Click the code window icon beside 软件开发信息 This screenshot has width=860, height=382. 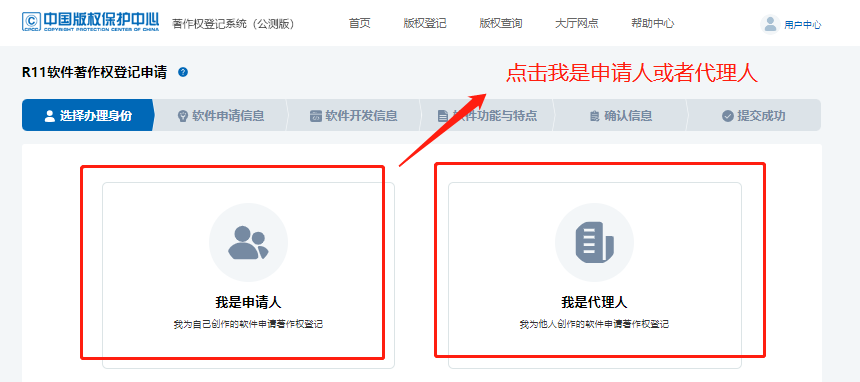click(316, 116)
